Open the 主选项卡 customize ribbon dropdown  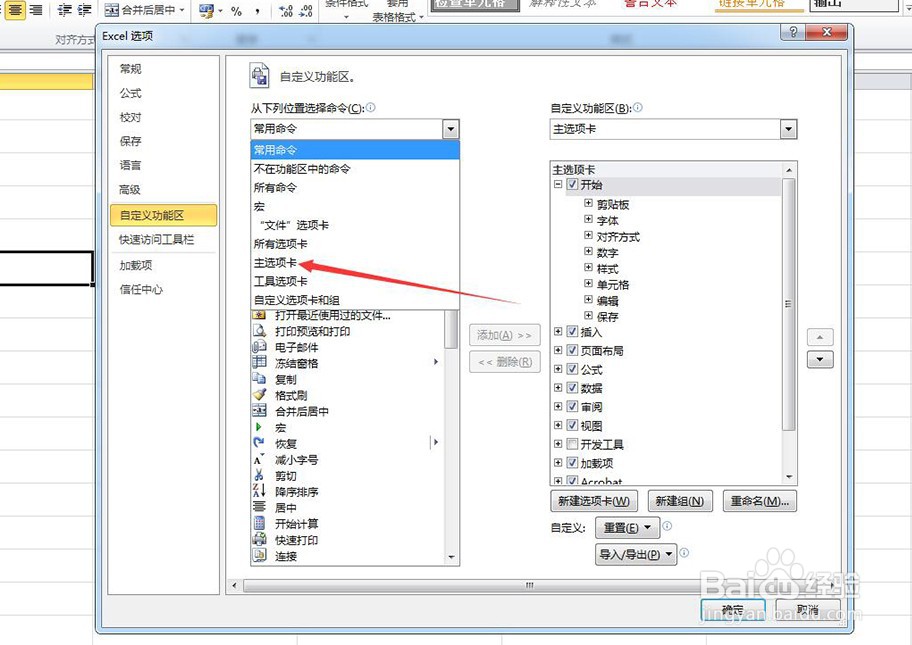788,129
